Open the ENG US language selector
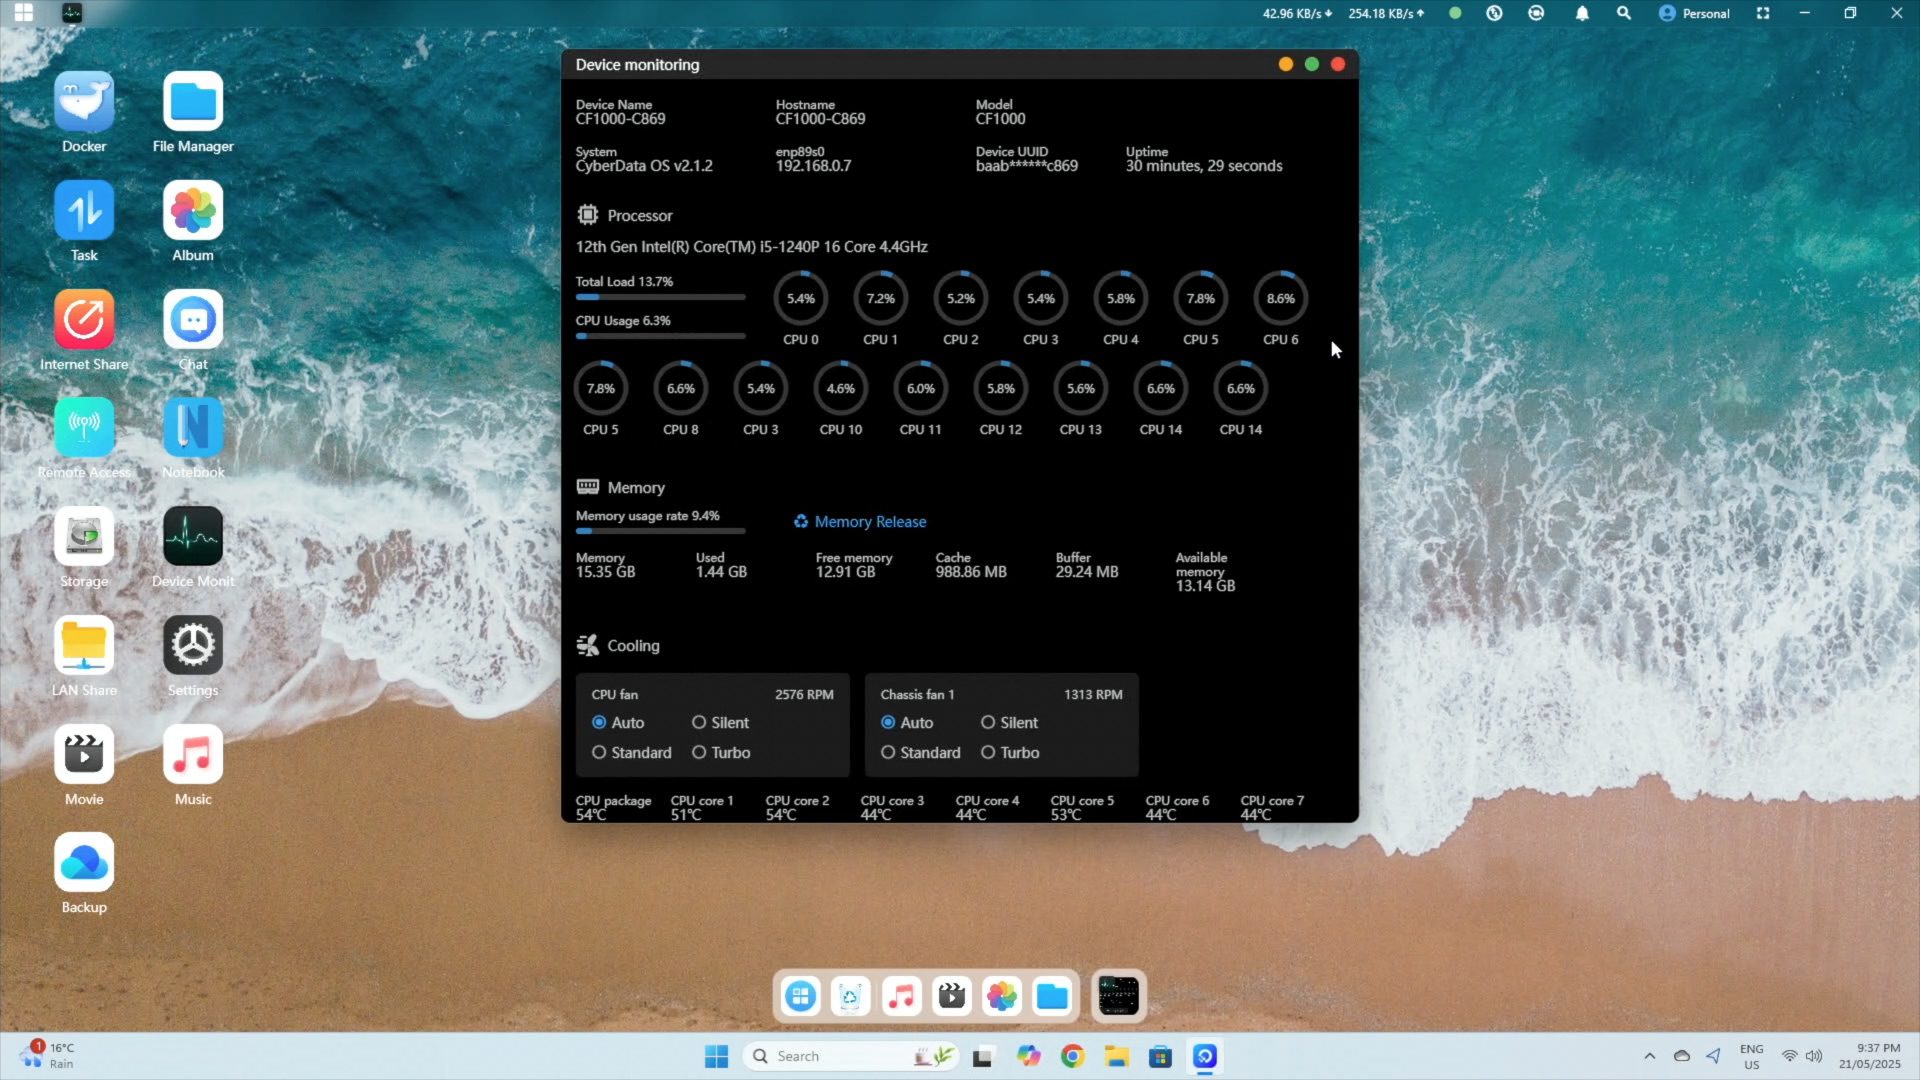This screenshot has height=1080, width=1920. [1751, 1056]
